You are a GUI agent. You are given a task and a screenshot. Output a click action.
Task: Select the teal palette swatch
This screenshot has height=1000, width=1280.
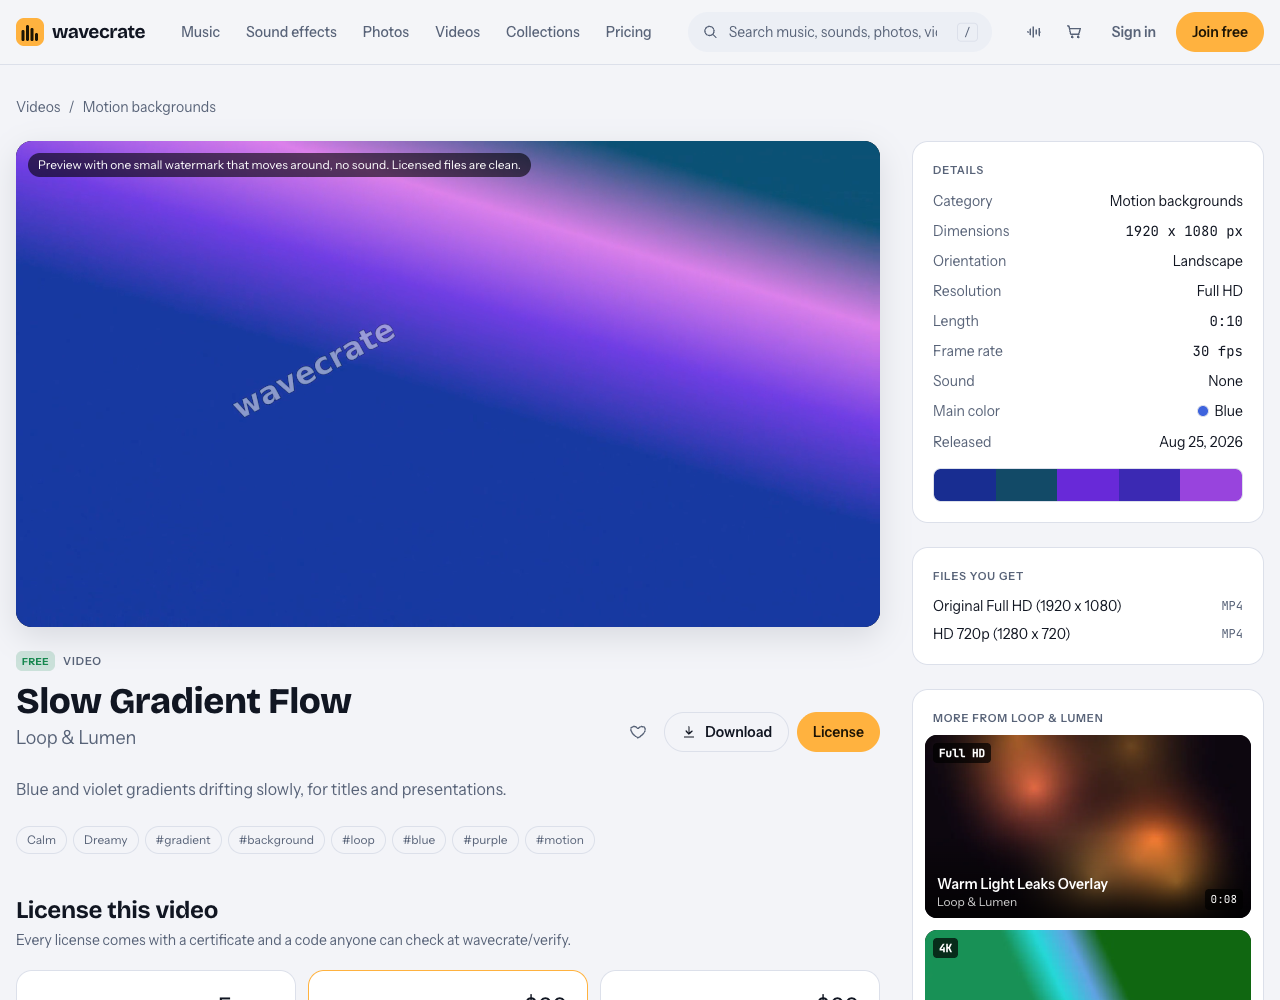(1026, 485)
